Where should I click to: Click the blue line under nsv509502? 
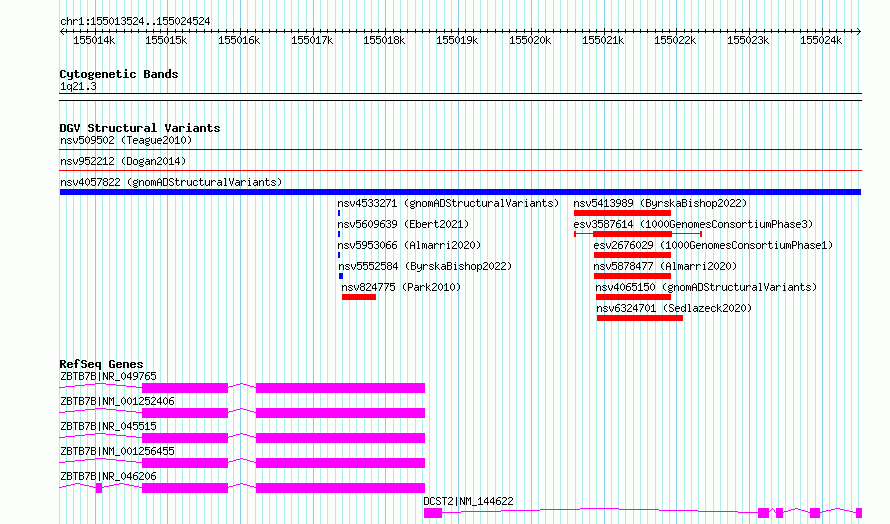(x=460, y=150)
